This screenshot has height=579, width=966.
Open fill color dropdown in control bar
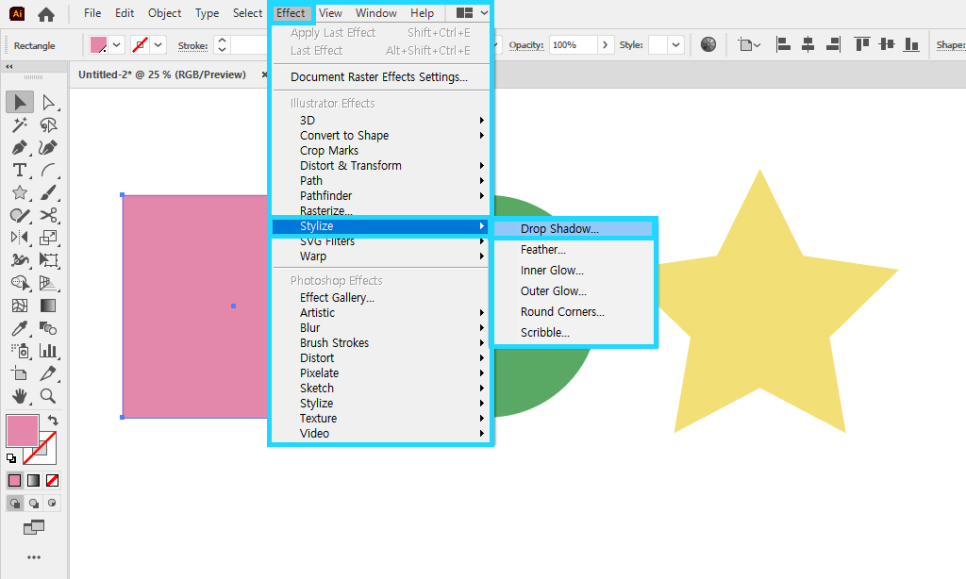click(x=116, y=45)
